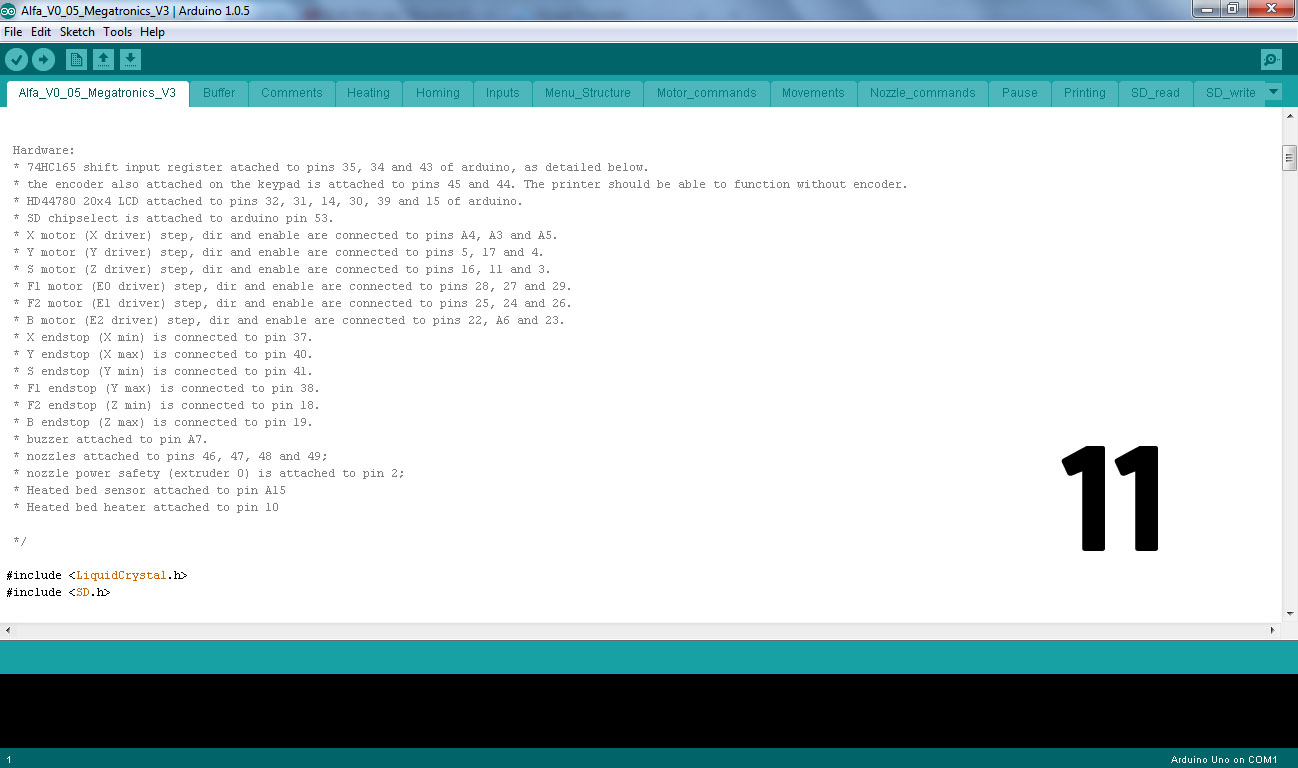
Task: Switch to the Menu_Structure tab
Action: (x=588, y=93)
